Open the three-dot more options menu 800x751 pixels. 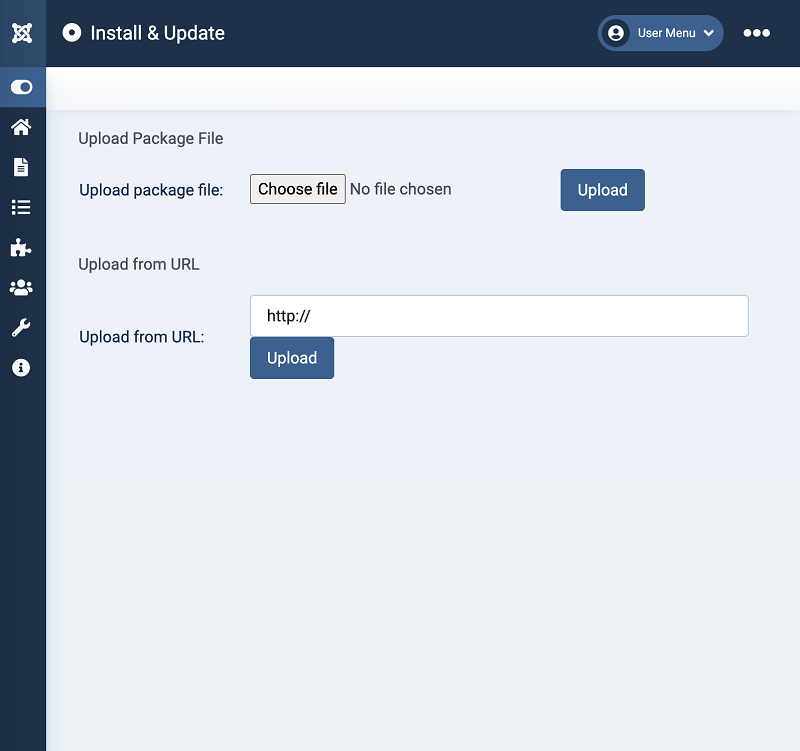point(757,33)
